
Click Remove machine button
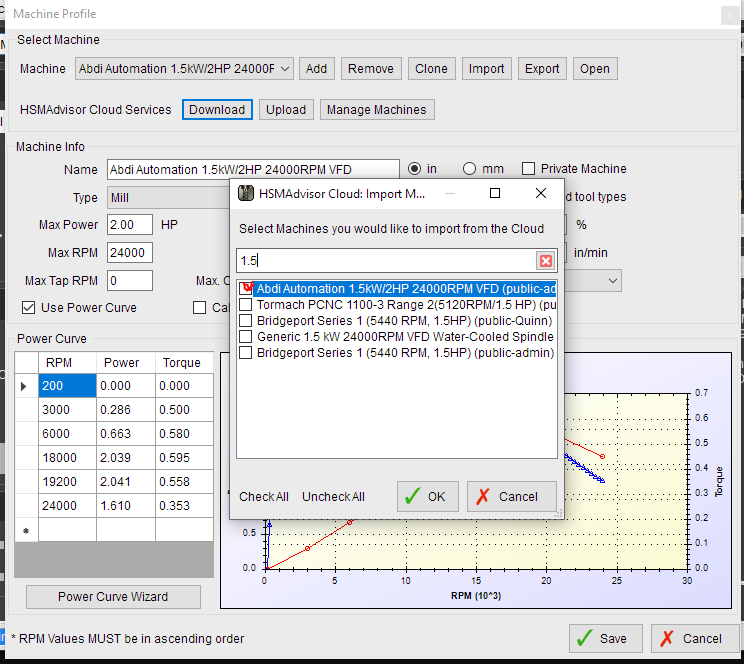tap(371, 69)
